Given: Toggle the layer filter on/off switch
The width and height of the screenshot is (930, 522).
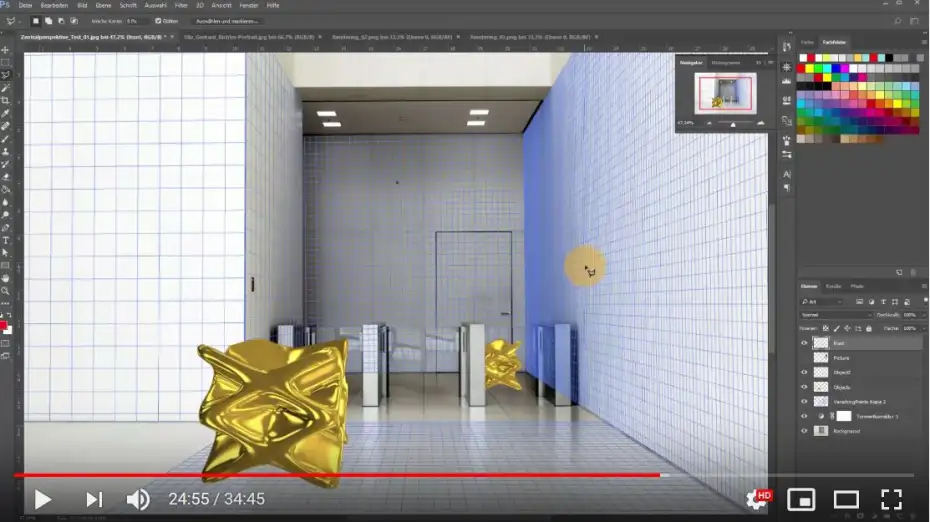Looking at the screenshot, I should (x=925, y=301).
